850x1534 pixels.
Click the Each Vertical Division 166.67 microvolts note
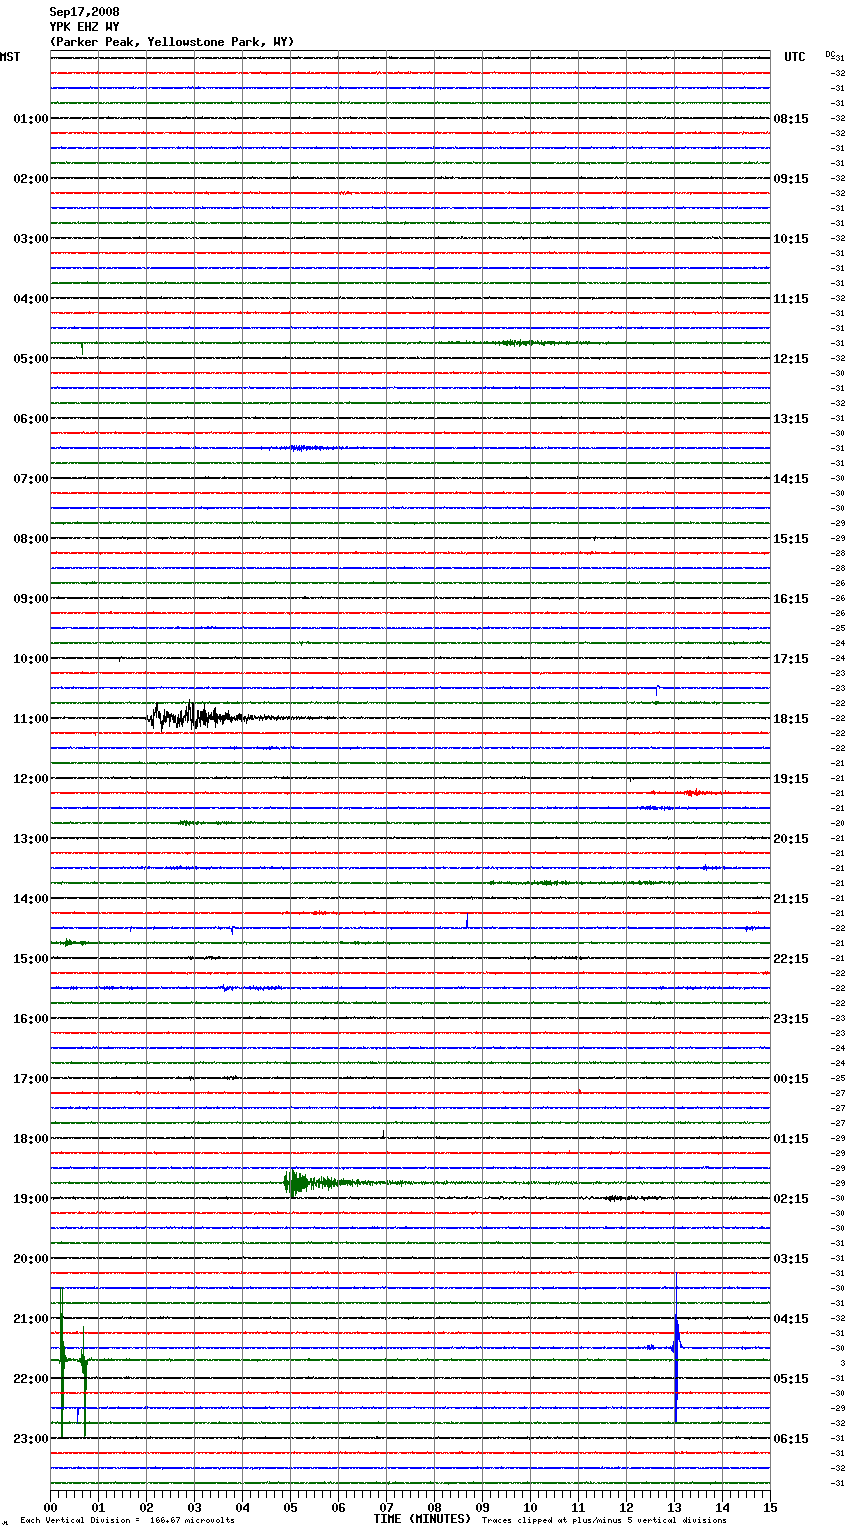pyautogui.click(x=127, y=1520)
